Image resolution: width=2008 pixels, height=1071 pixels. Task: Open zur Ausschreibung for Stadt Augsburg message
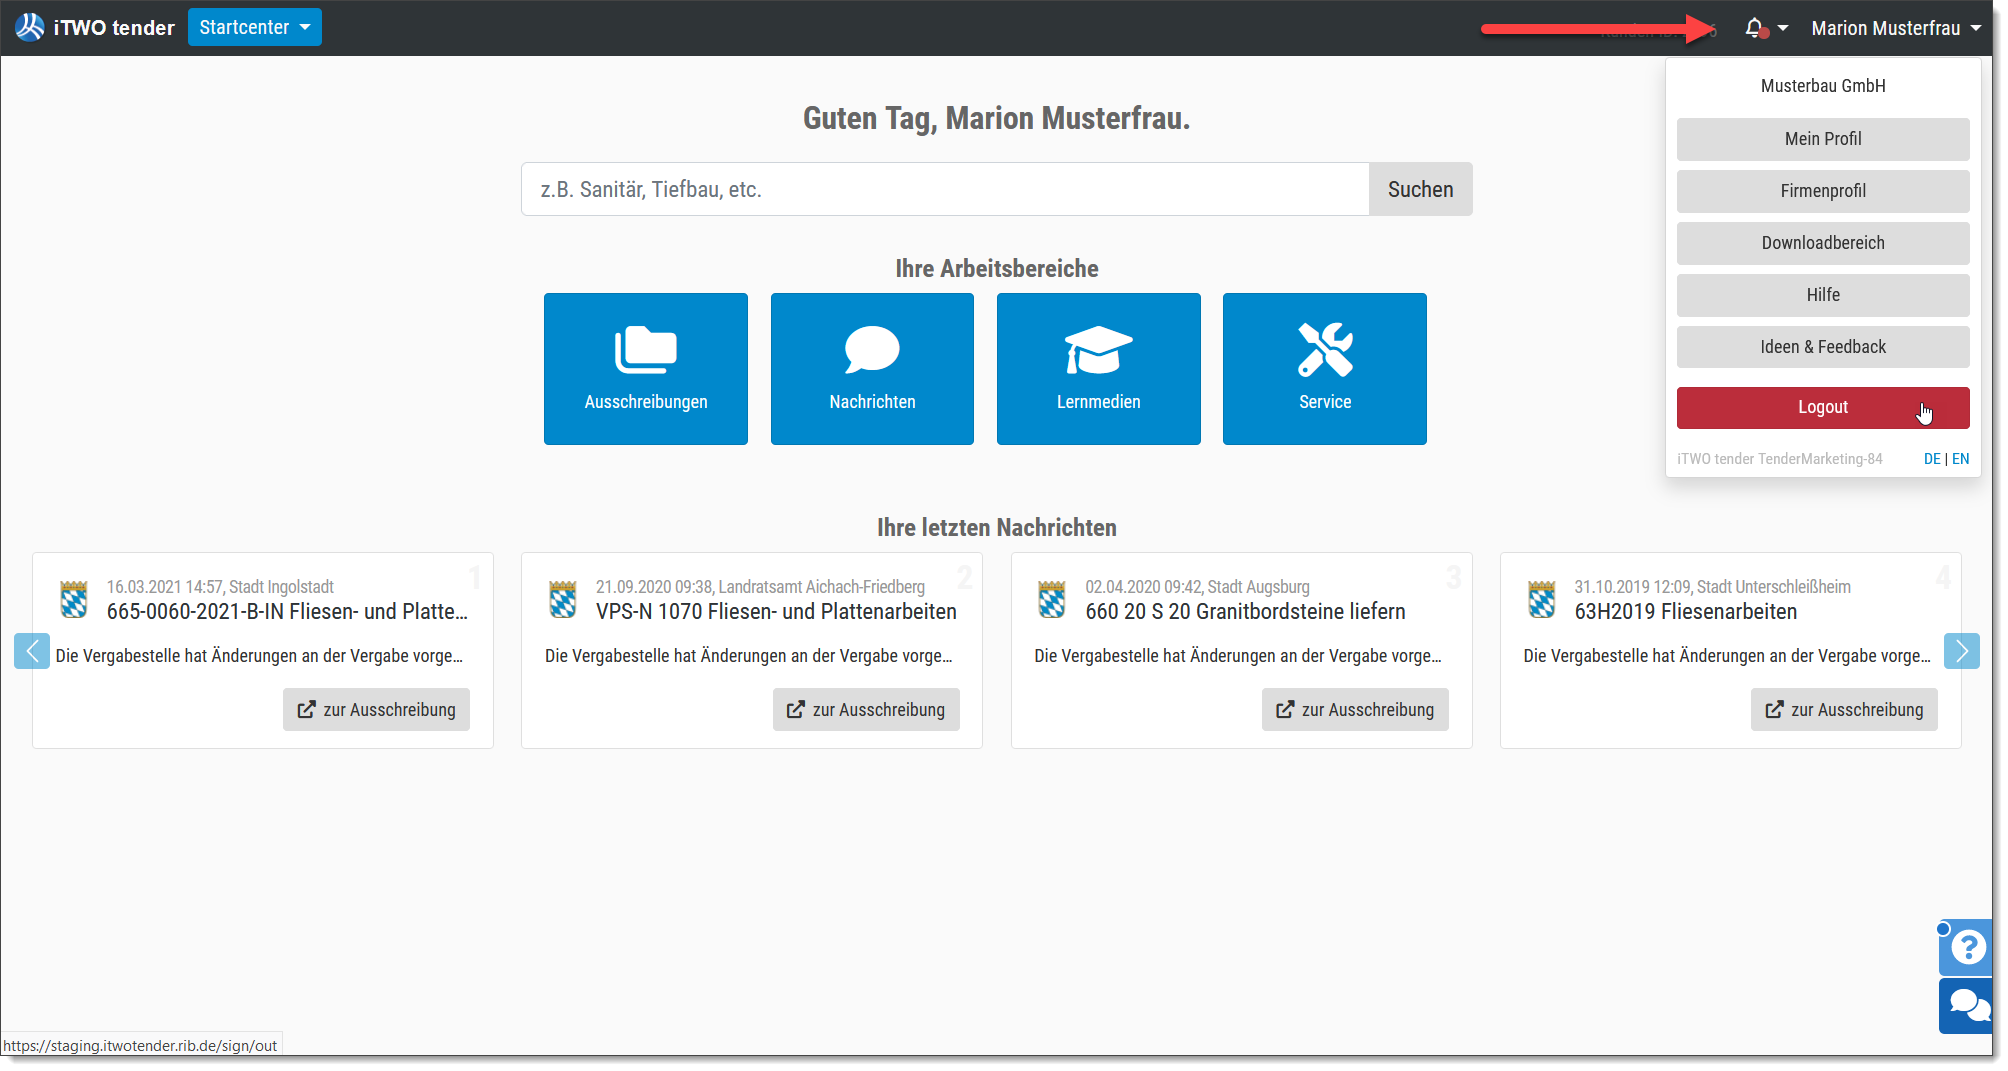point(1355,709)
